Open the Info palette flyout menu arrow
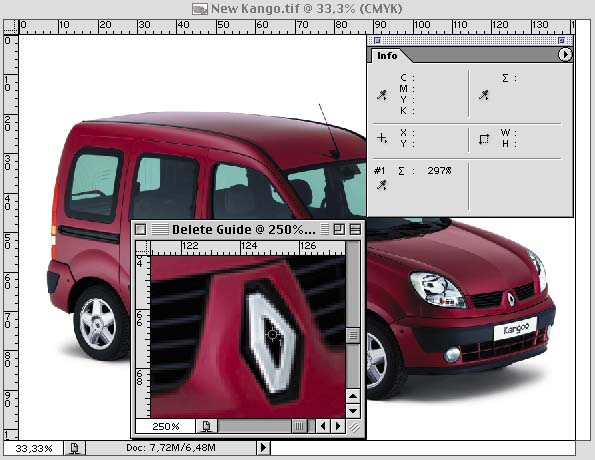 click(565, 55)
